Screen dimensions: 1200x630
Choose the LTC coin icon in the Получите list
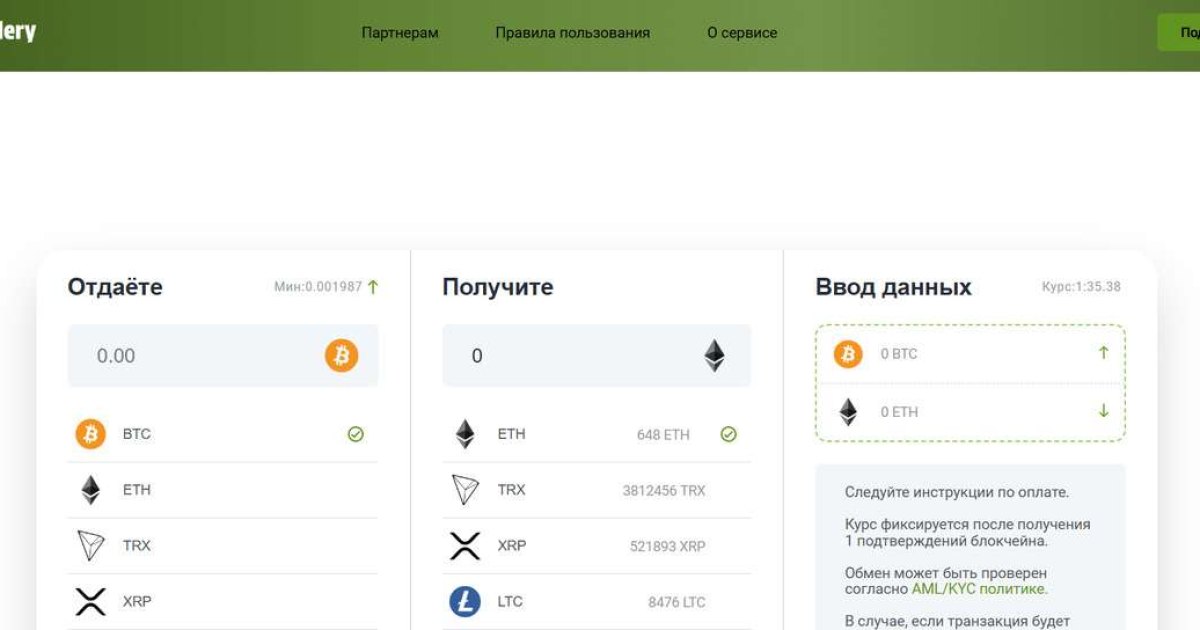tap(465, 602)
